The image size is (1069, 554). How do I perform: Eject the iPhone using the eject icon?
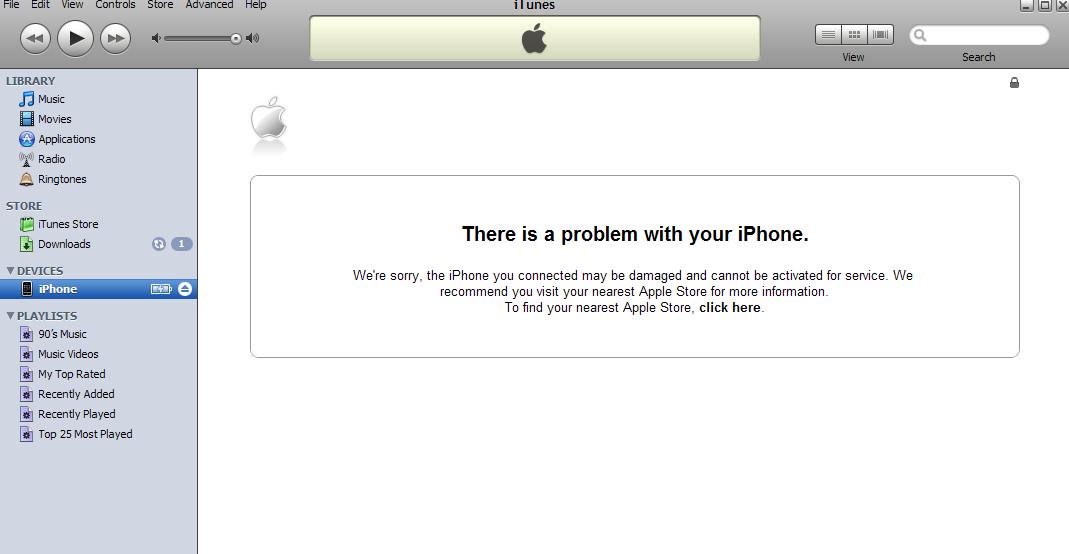coord(185,289)
